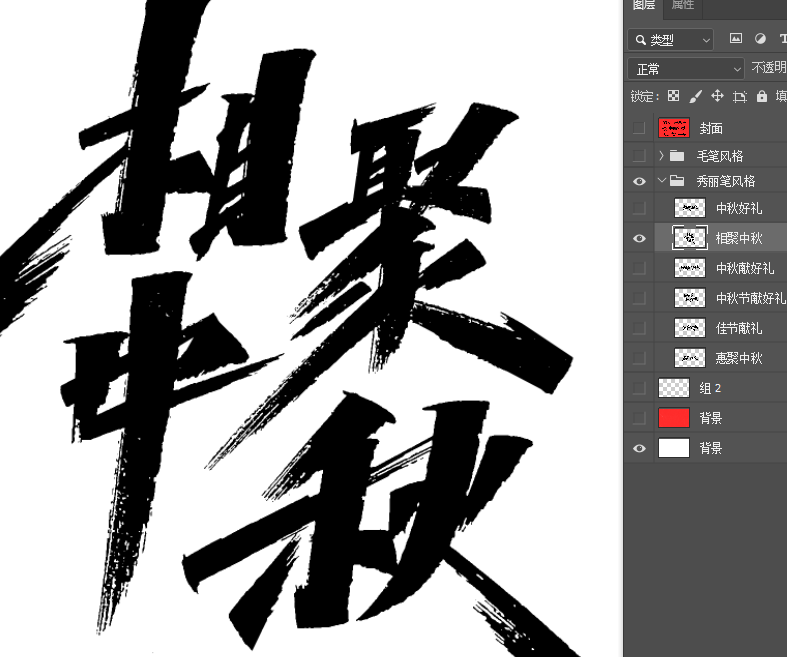Collapse the 秀丽笔风格 group
787x657 pixels.
[x=661, y=181]
